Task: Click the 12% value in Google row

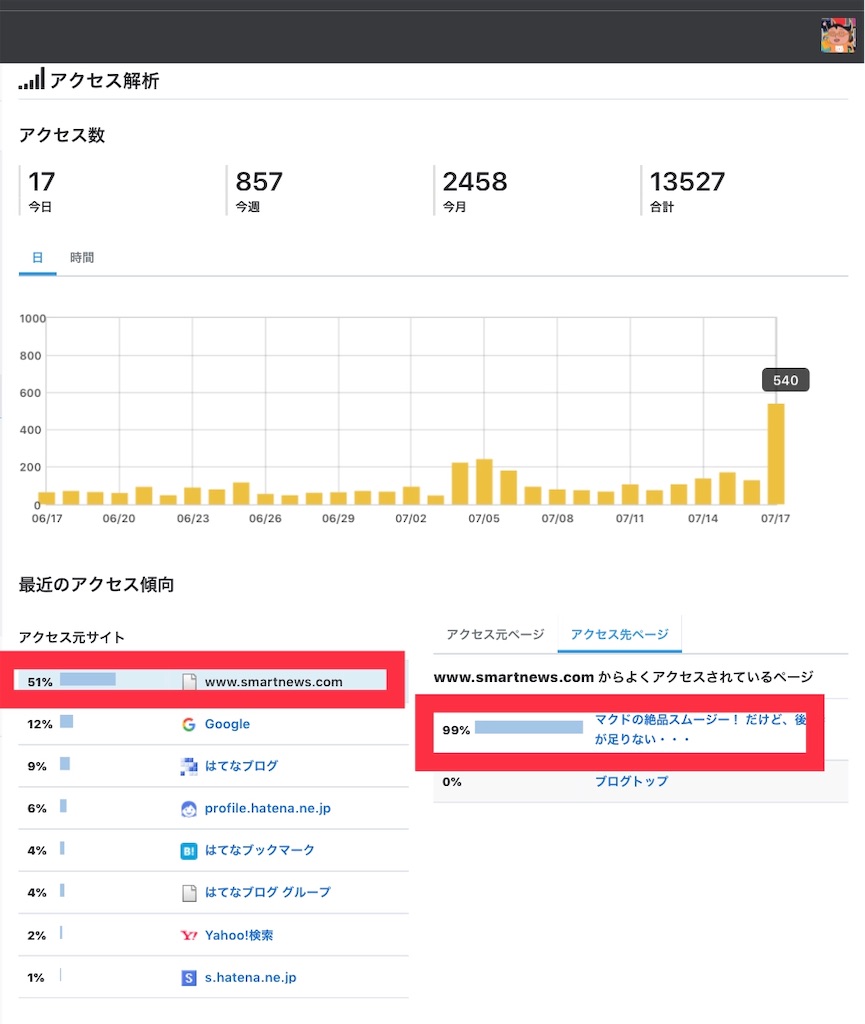Action: (x=40, y=724)
